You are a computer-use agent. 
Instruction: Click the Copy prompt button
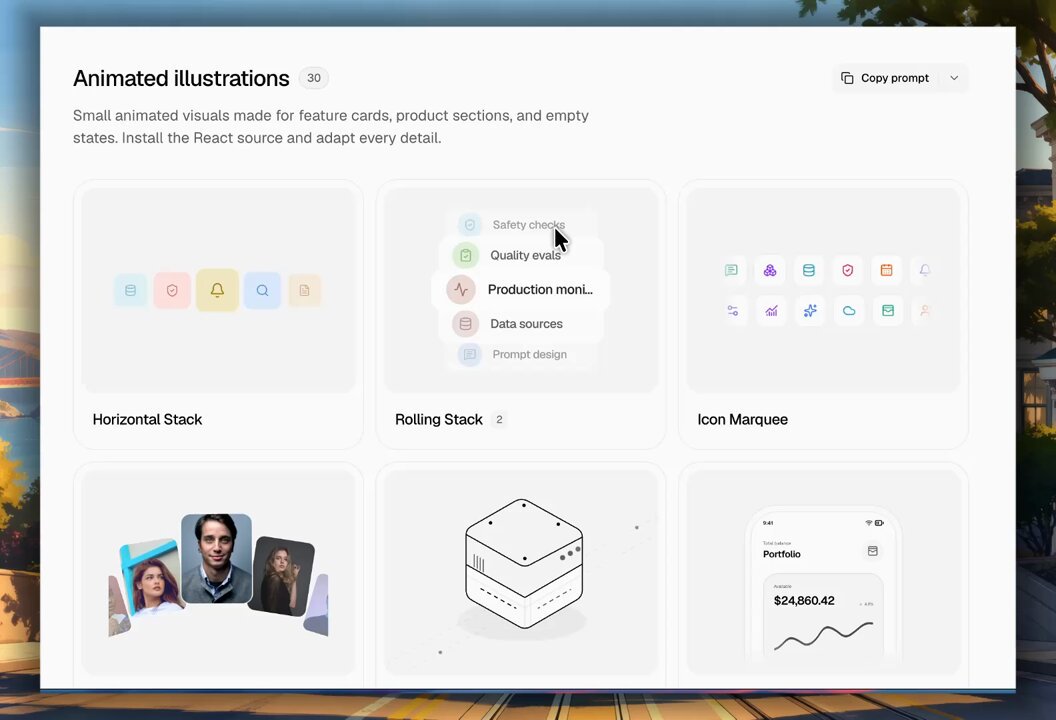point(885,78)
